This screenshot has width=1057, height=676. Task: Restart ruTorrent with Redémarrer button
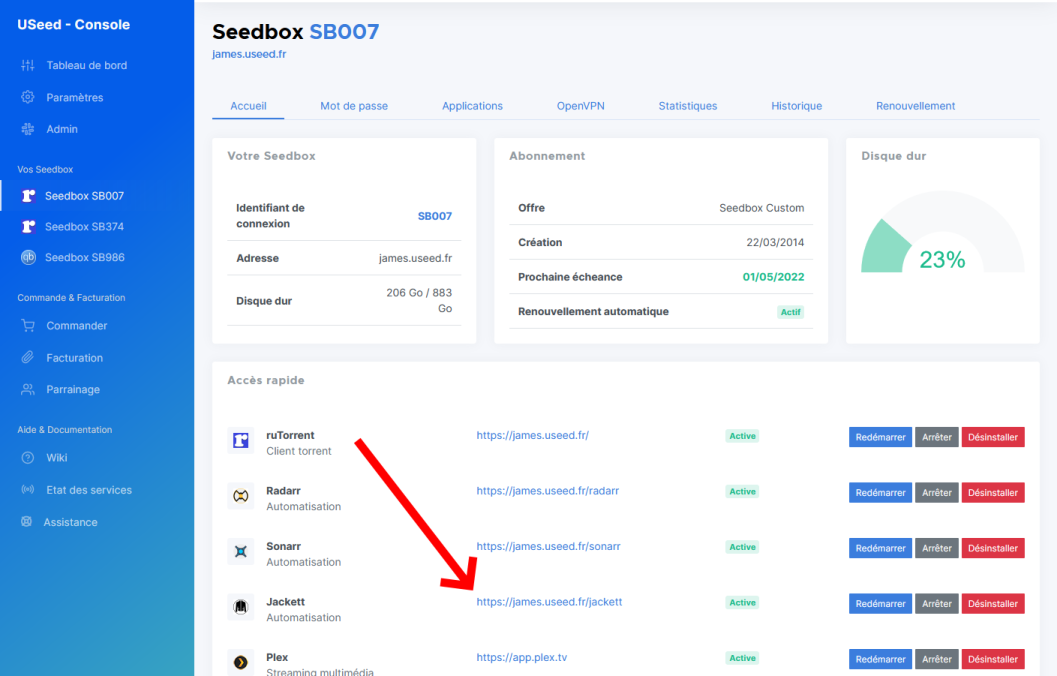click(x=880, y=437)
